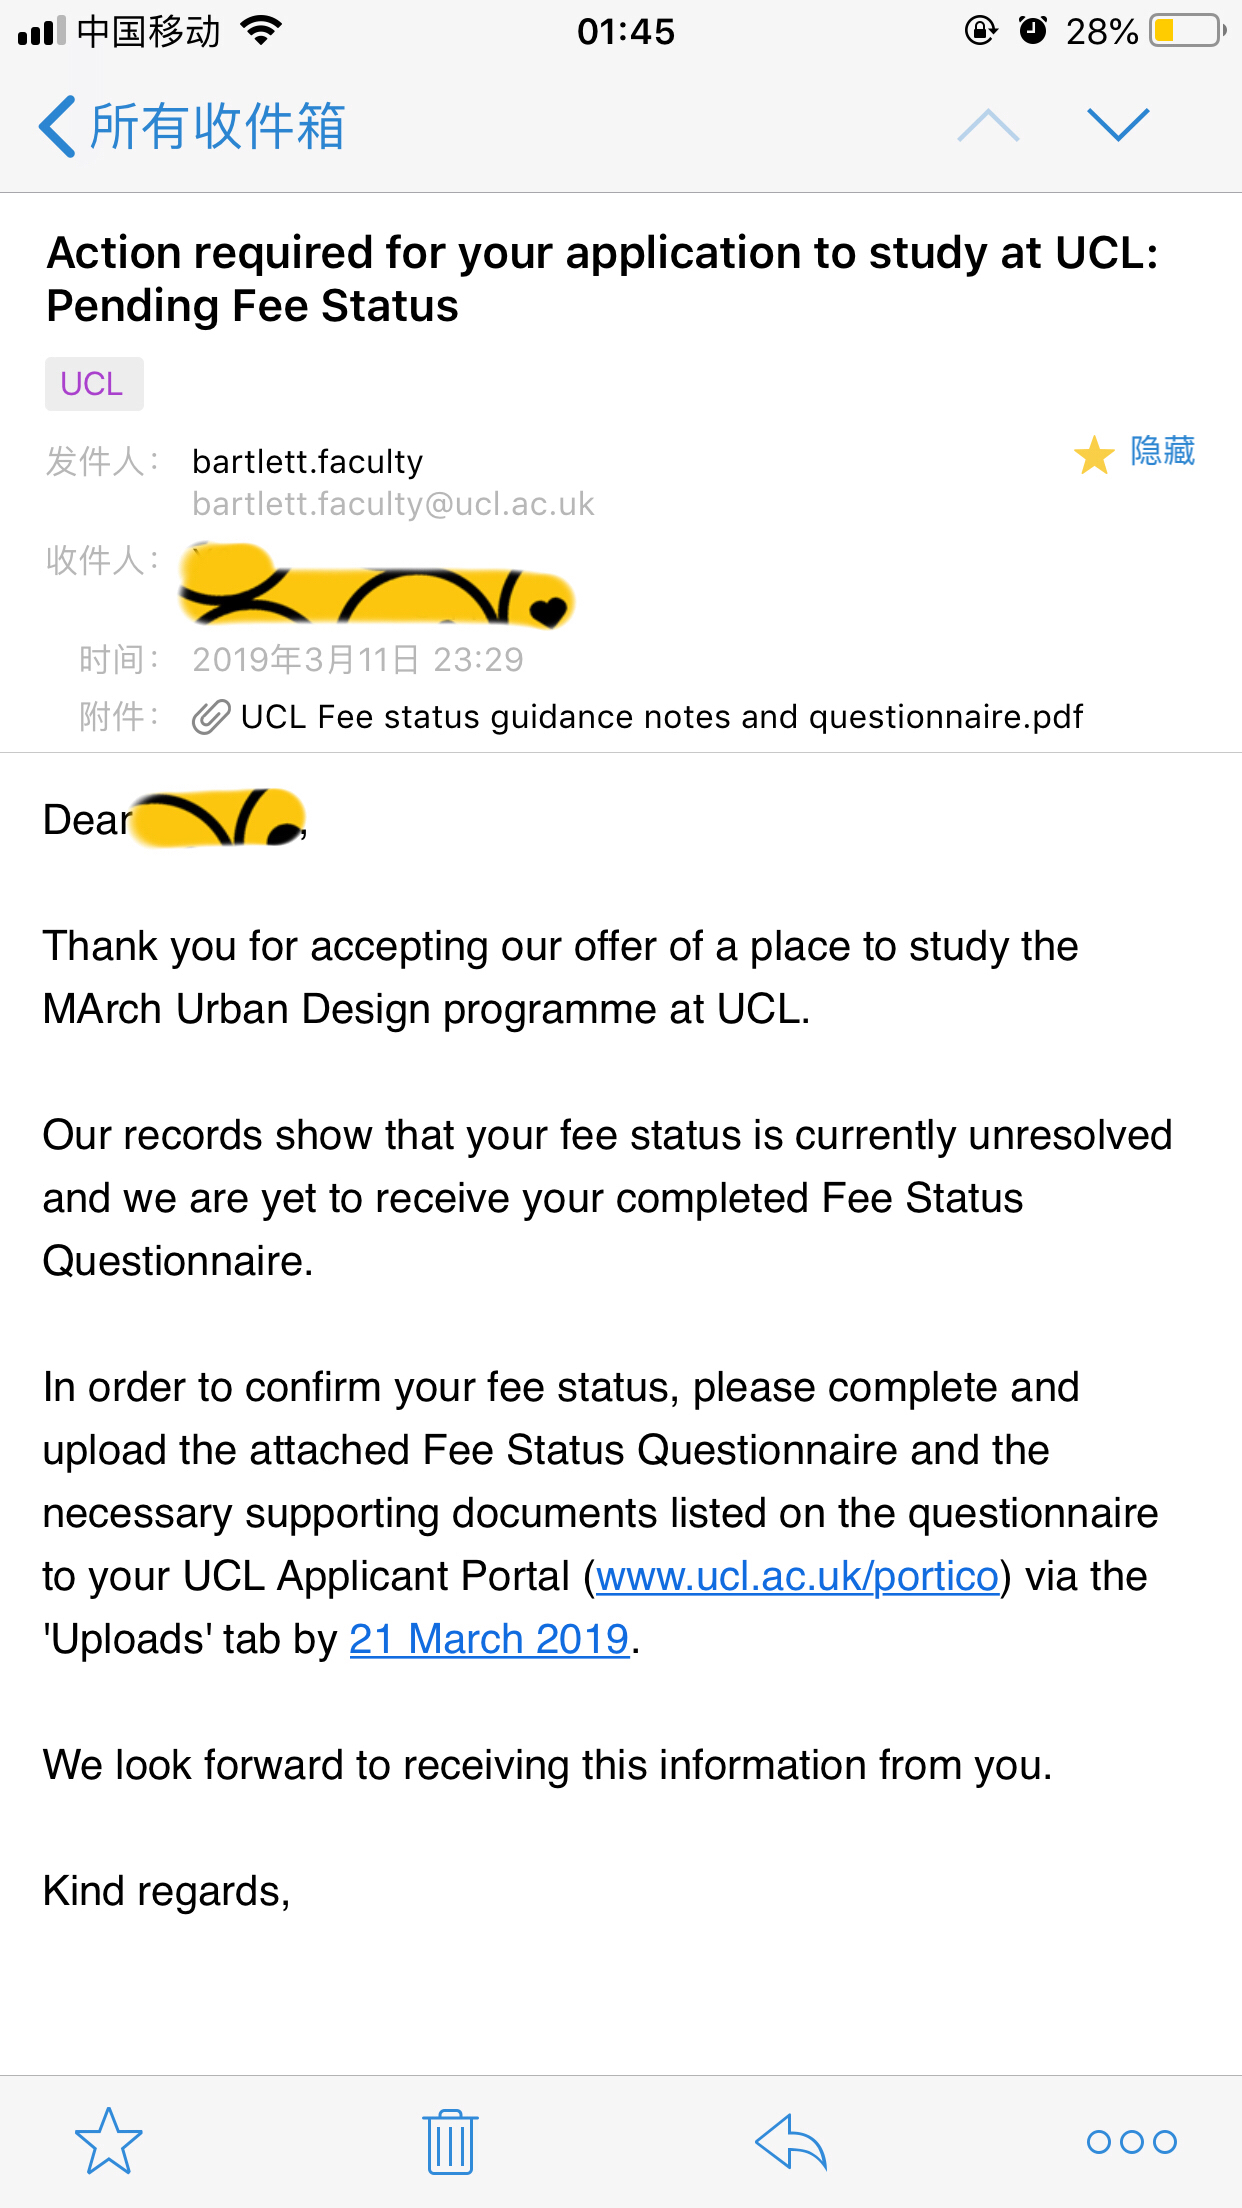Delete email using trash icon

coord(450,2141)
